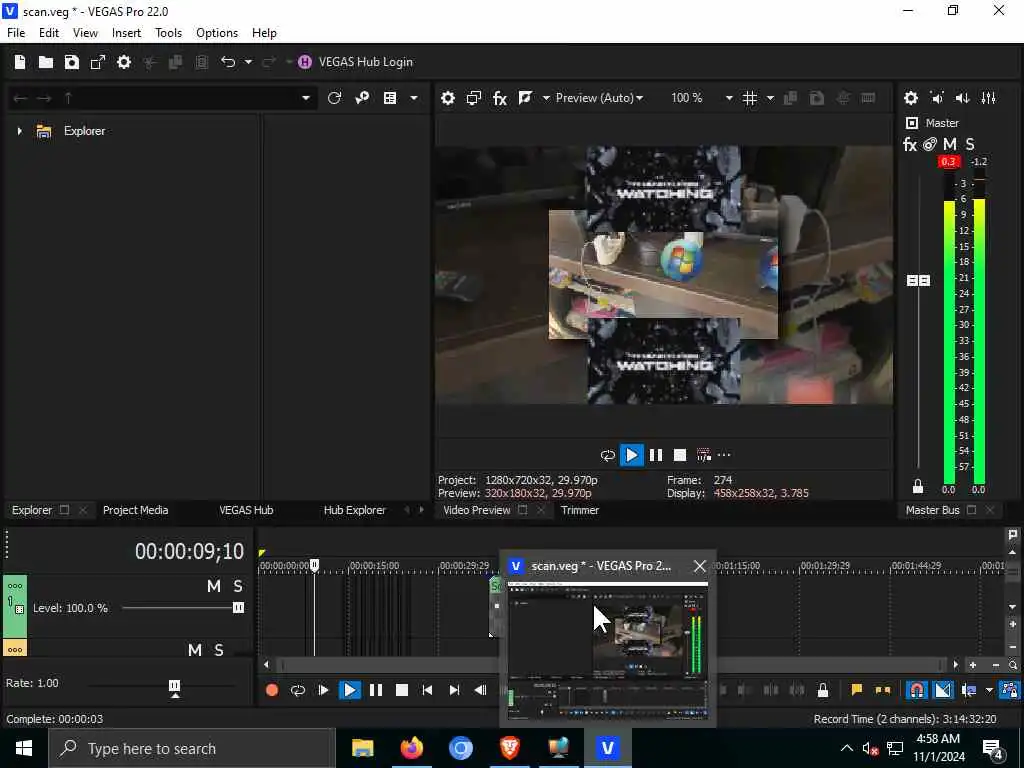Open the View menu

tap(85, 33)
